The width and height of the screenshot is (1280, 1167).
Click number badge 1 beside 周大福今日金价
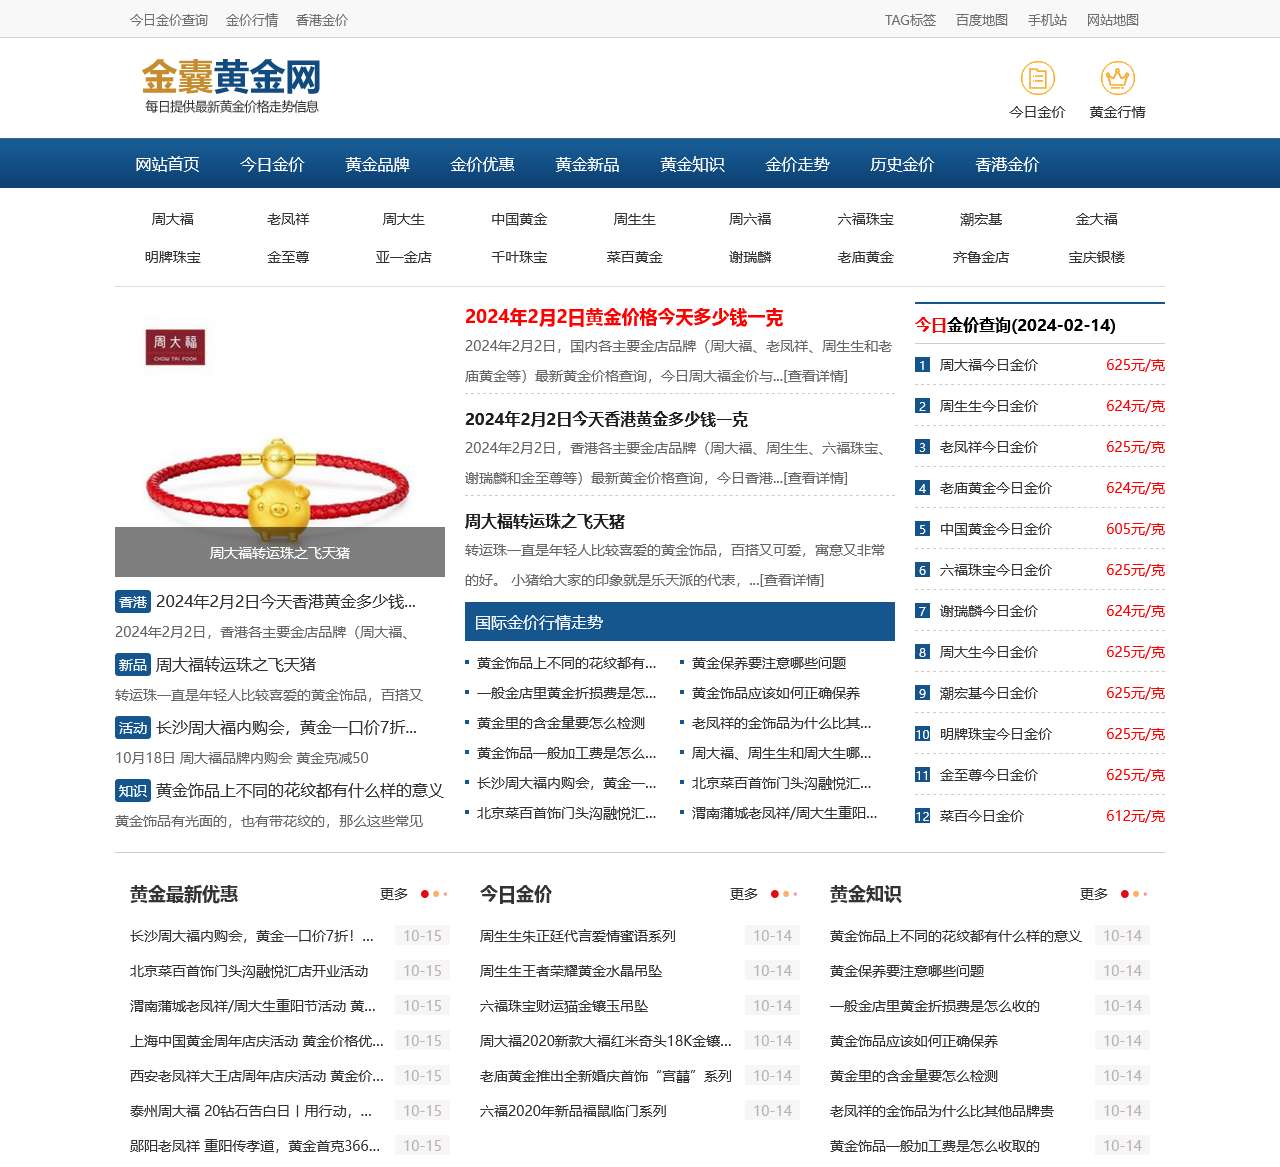pyautogui.click(x=921, y=365)
